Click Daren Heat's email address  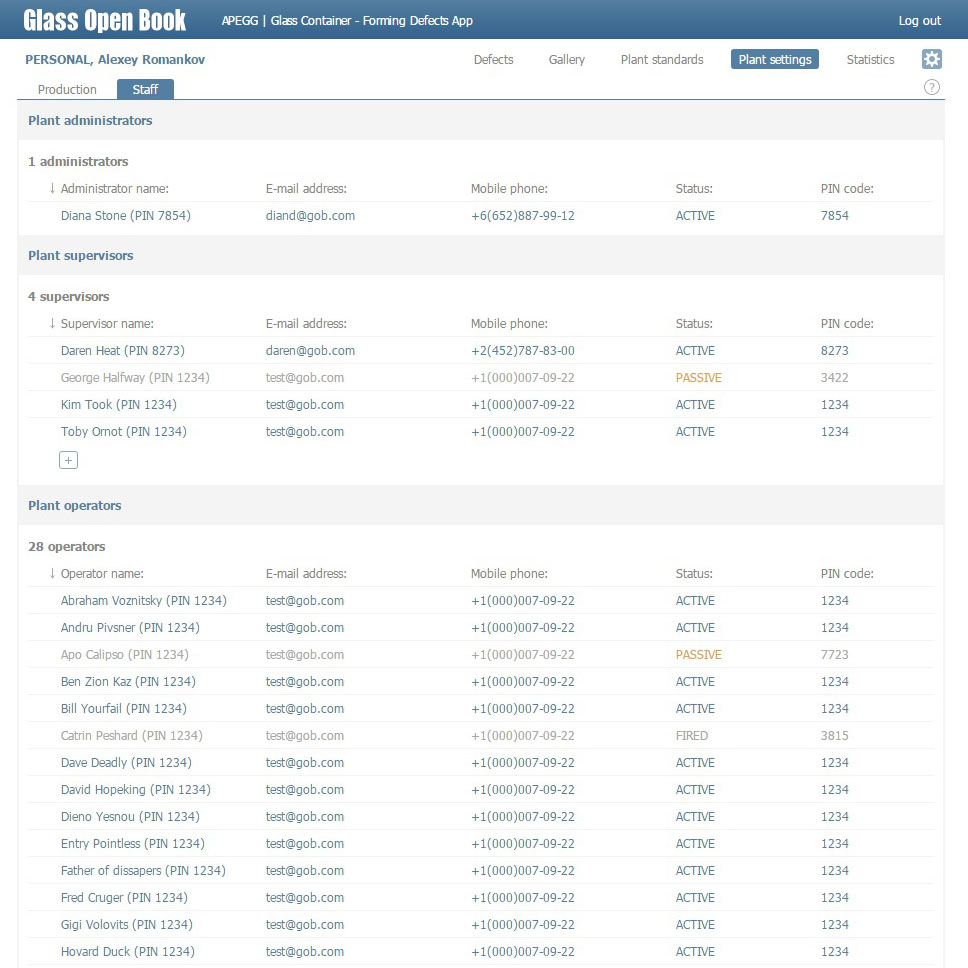[x=310, y=351]
